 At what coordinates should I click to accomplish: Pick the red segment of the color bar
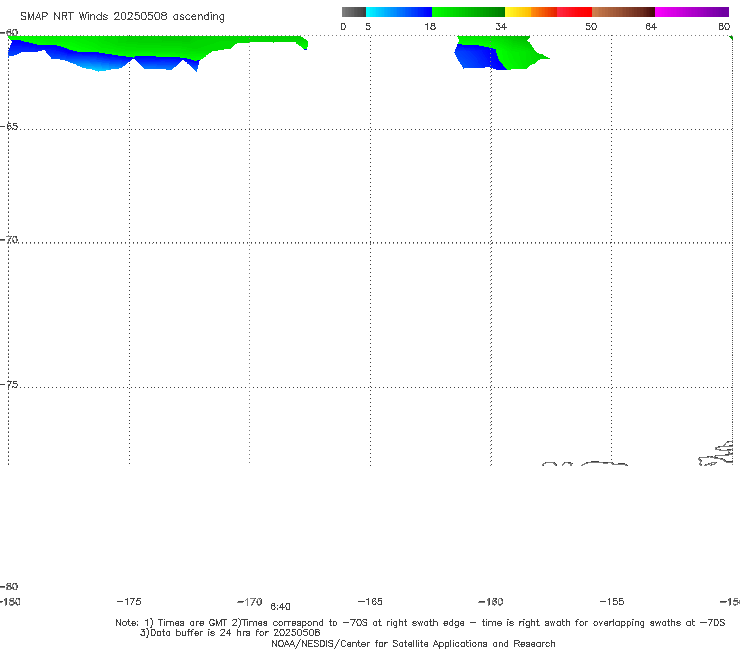(574, 12)
